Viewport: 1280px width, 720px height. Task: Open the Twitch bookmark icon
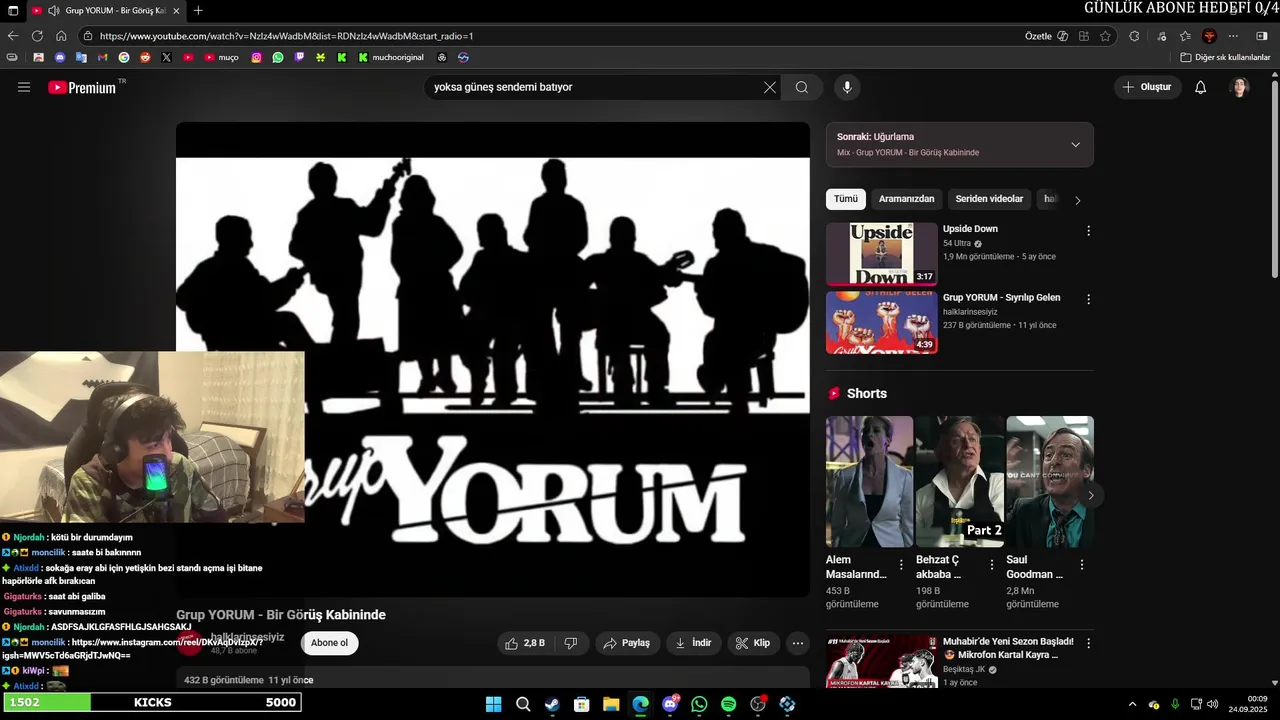click(x=299, y=57)
